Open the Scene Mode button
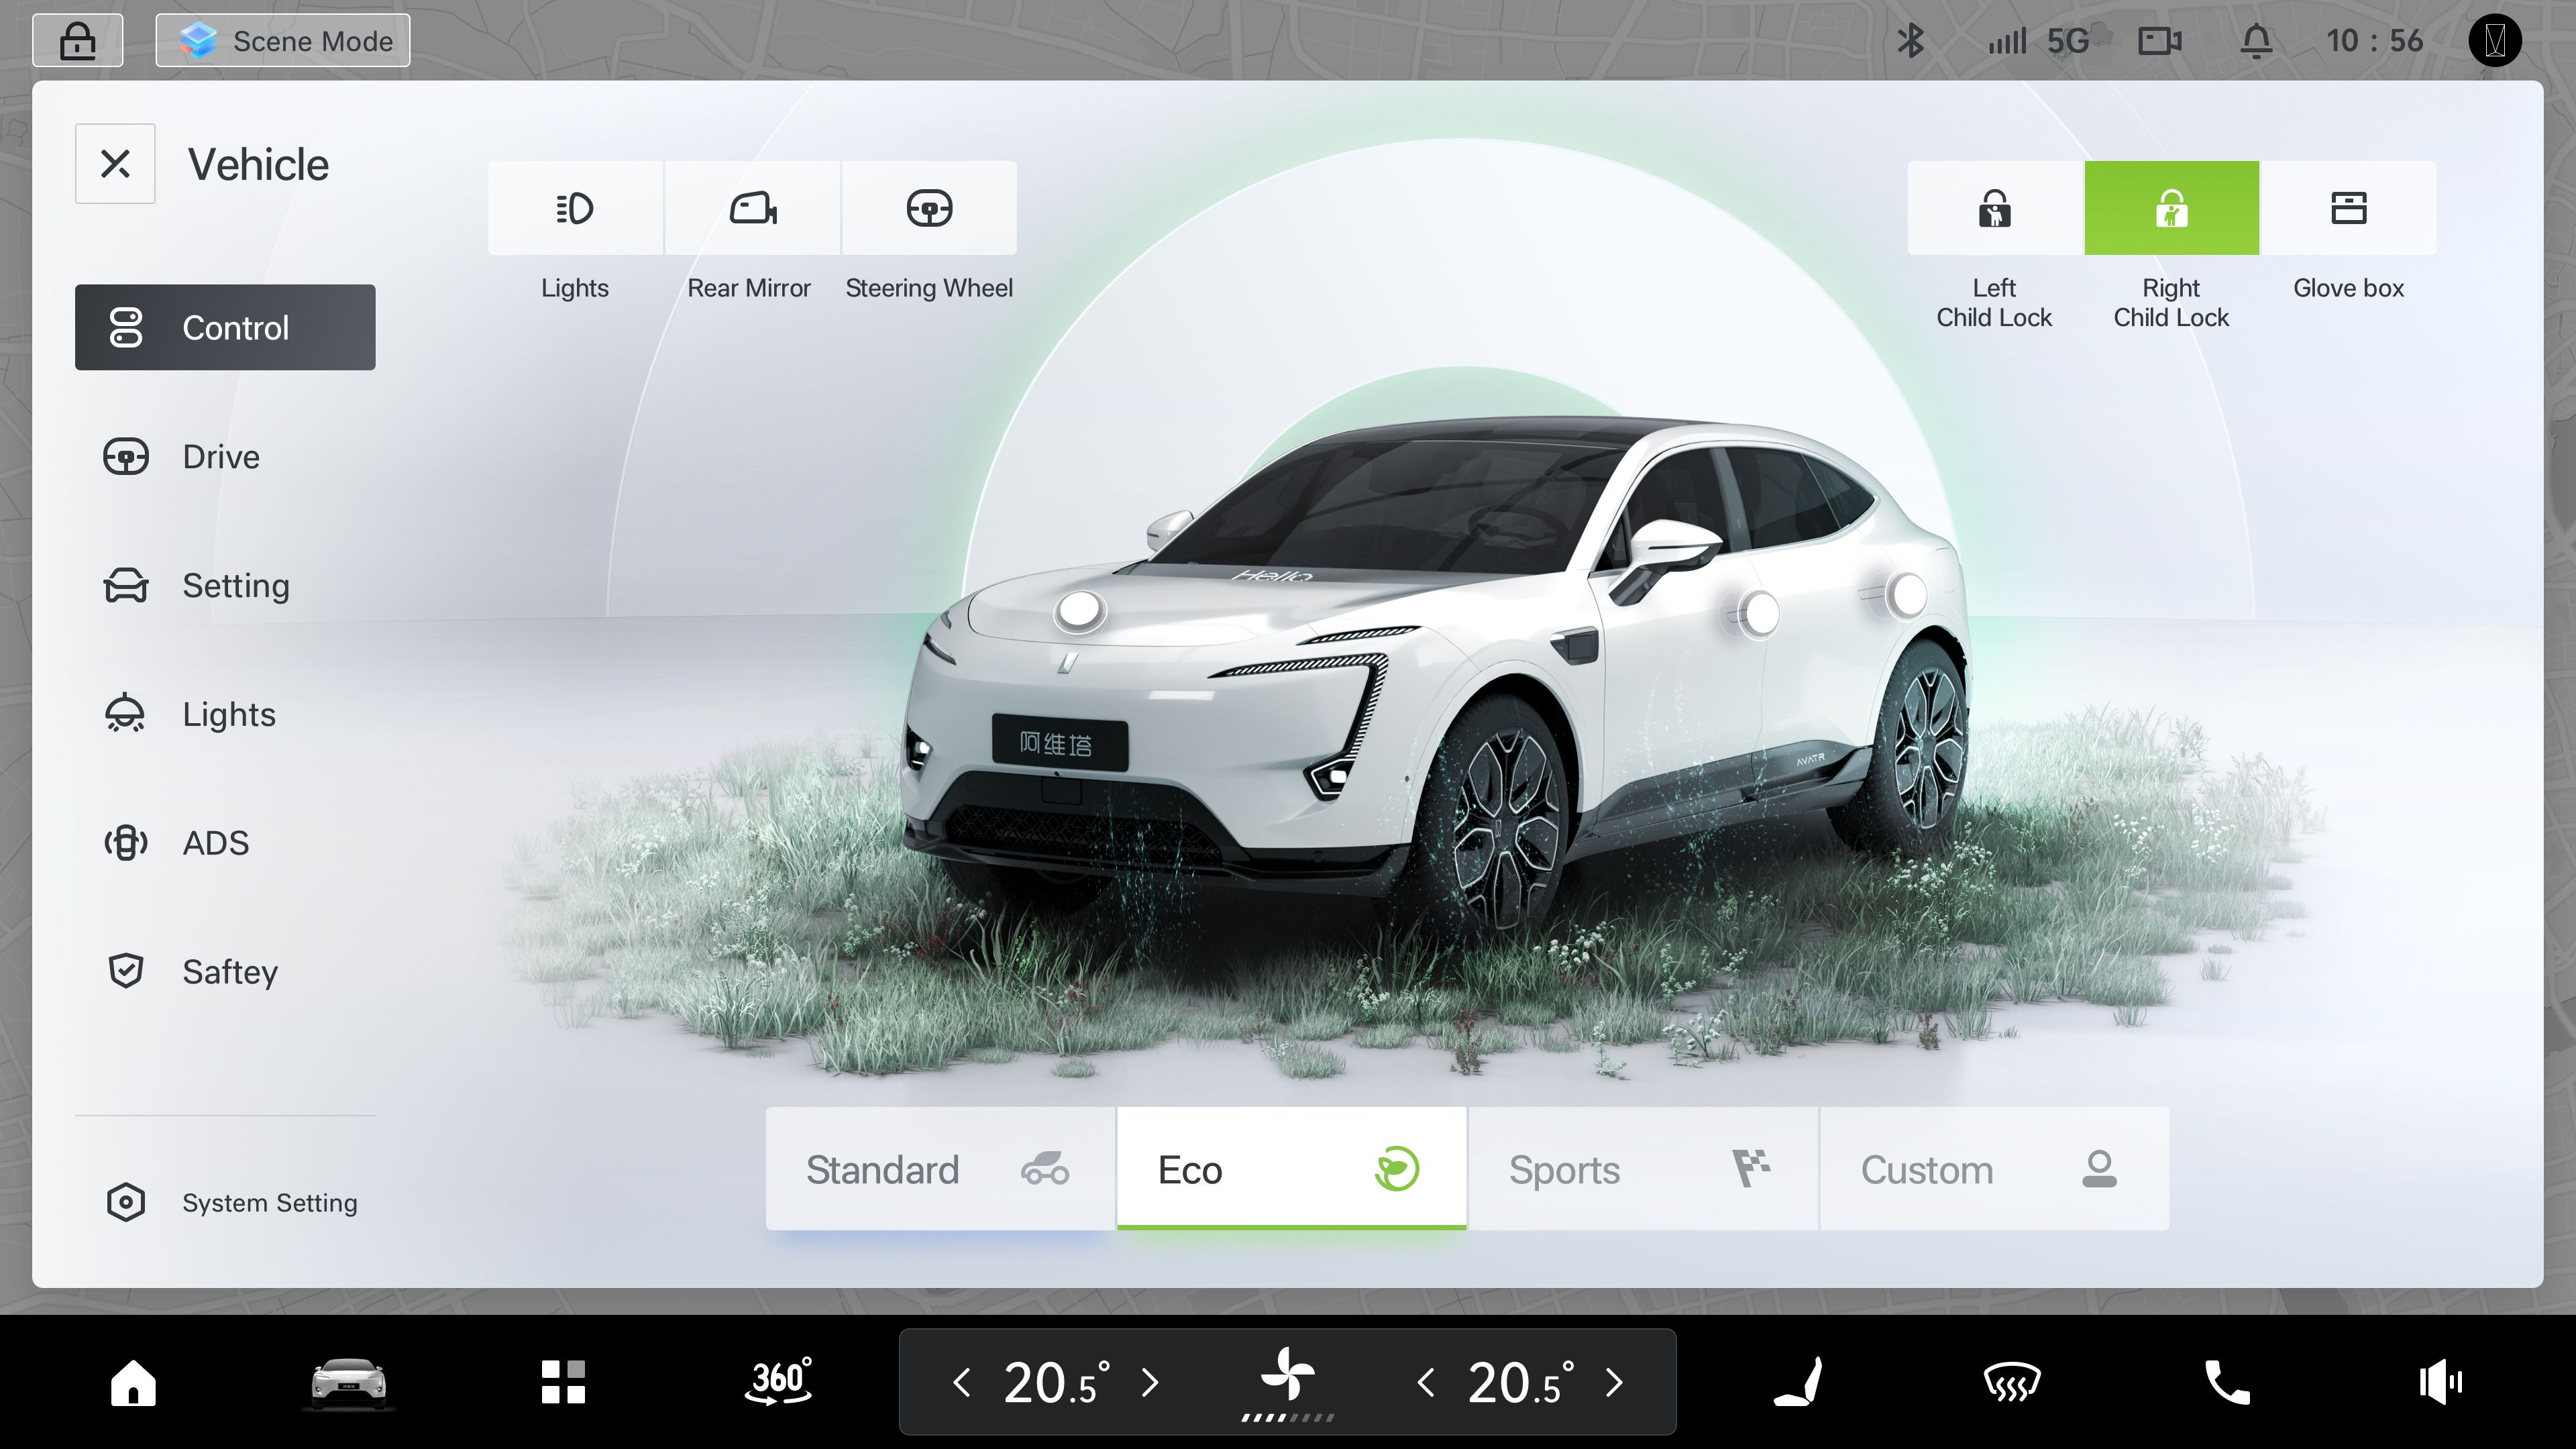 coord(283,41)
